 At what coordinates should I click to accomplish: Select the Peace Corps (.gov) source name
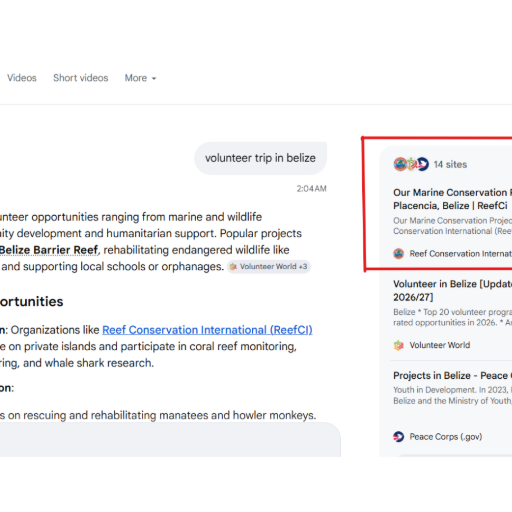(446, 437)
